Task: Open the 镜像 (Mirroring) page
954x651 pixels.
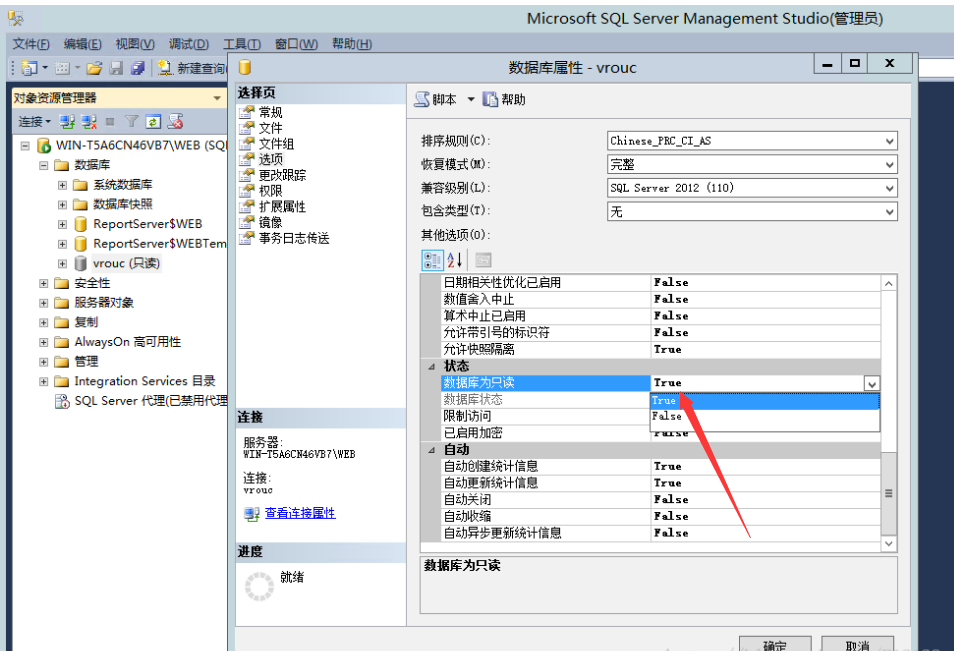Action: (x=270, y=223)
